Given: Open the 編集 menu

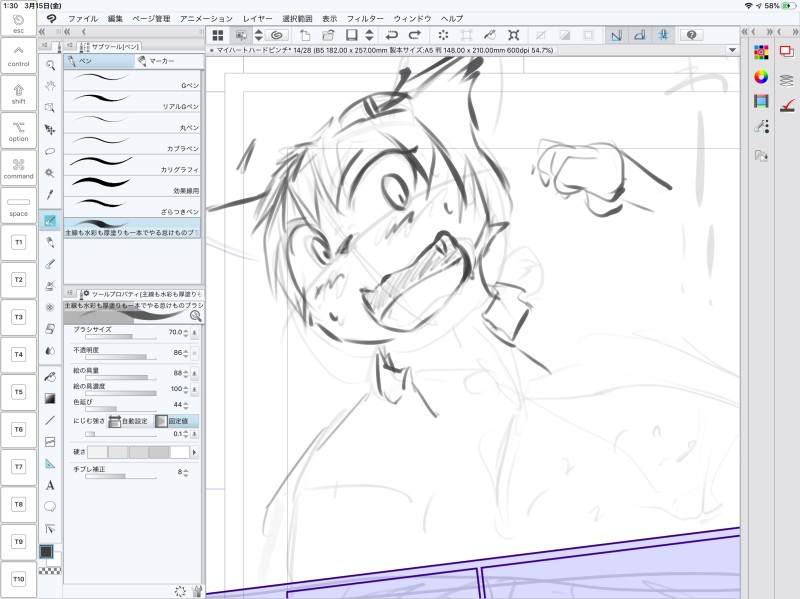Looking at the screenshot, I should coord(115,18).
